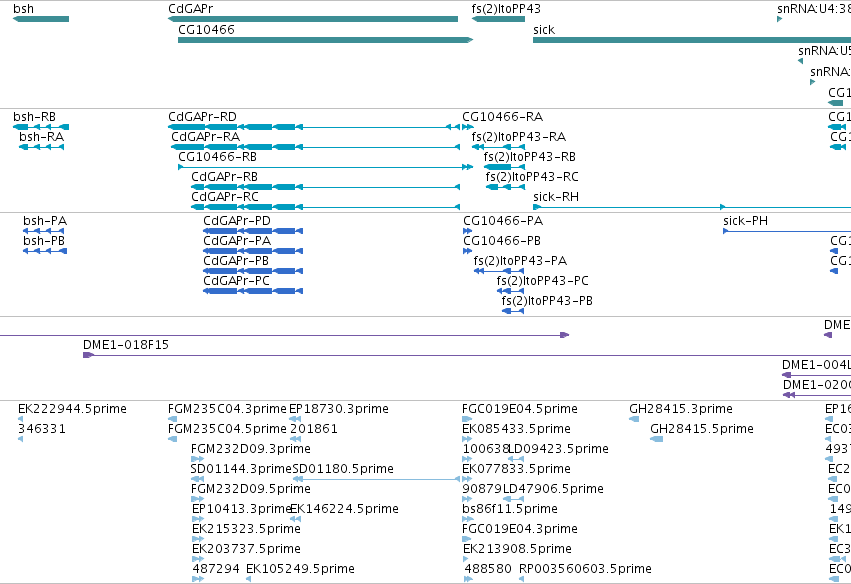Select the bsh gene bar
Viewport: 851px width, 584px height.
click(x=41, y=19)
